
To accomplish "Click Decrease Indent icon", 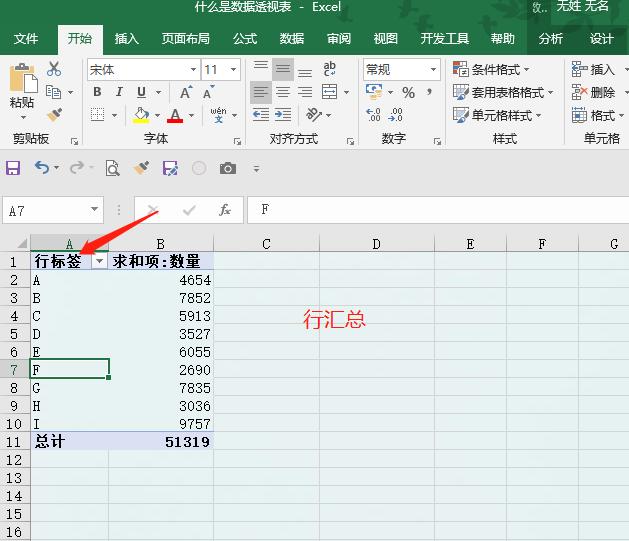I will (261, 115).
